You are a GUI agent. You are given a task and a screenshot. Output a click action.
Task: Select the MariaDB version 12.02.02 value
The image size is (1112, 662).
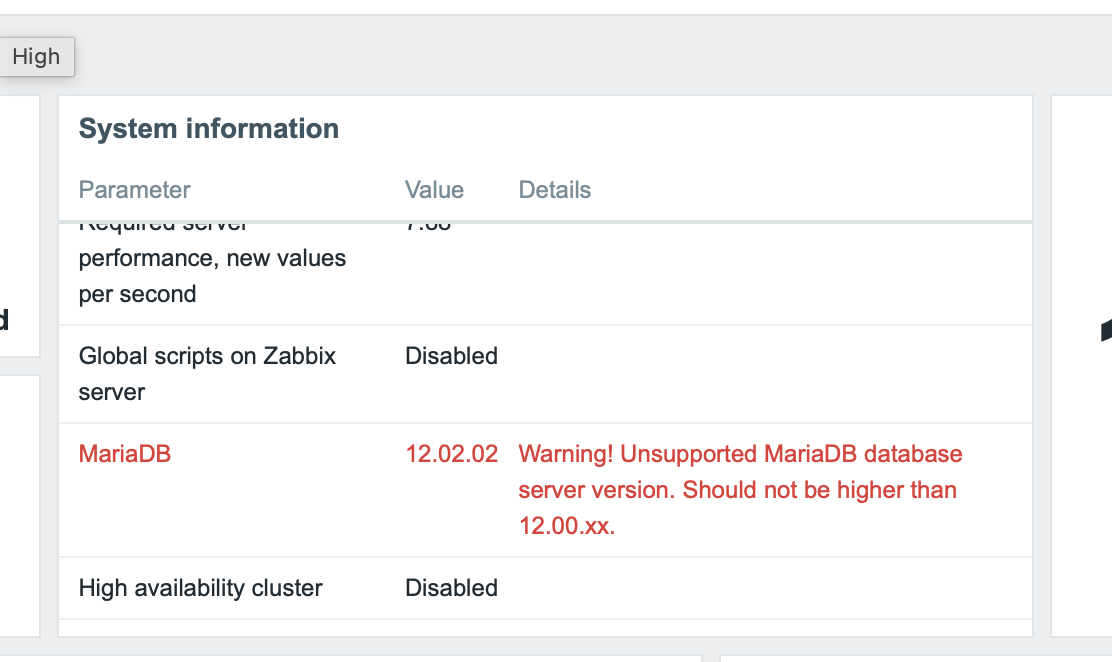pyautogui.click(x=451, y=454)
